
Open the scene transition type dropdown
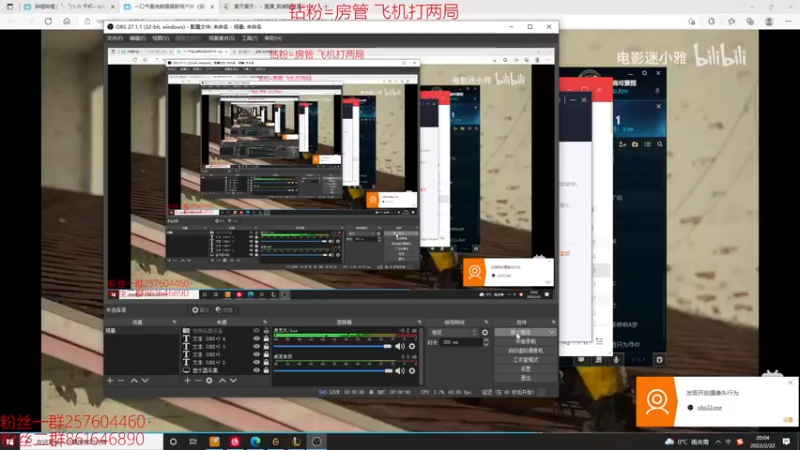(454, 333)
